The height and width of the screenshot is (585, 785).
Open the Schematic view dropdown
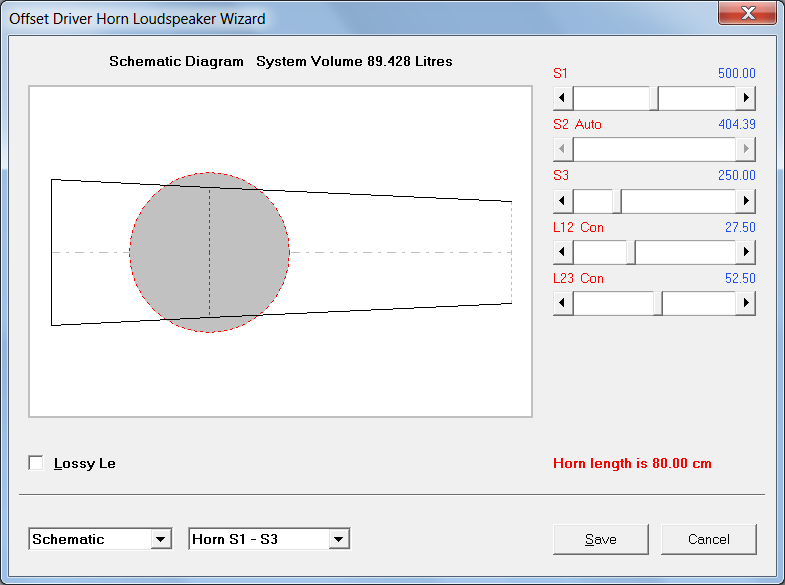160,539
